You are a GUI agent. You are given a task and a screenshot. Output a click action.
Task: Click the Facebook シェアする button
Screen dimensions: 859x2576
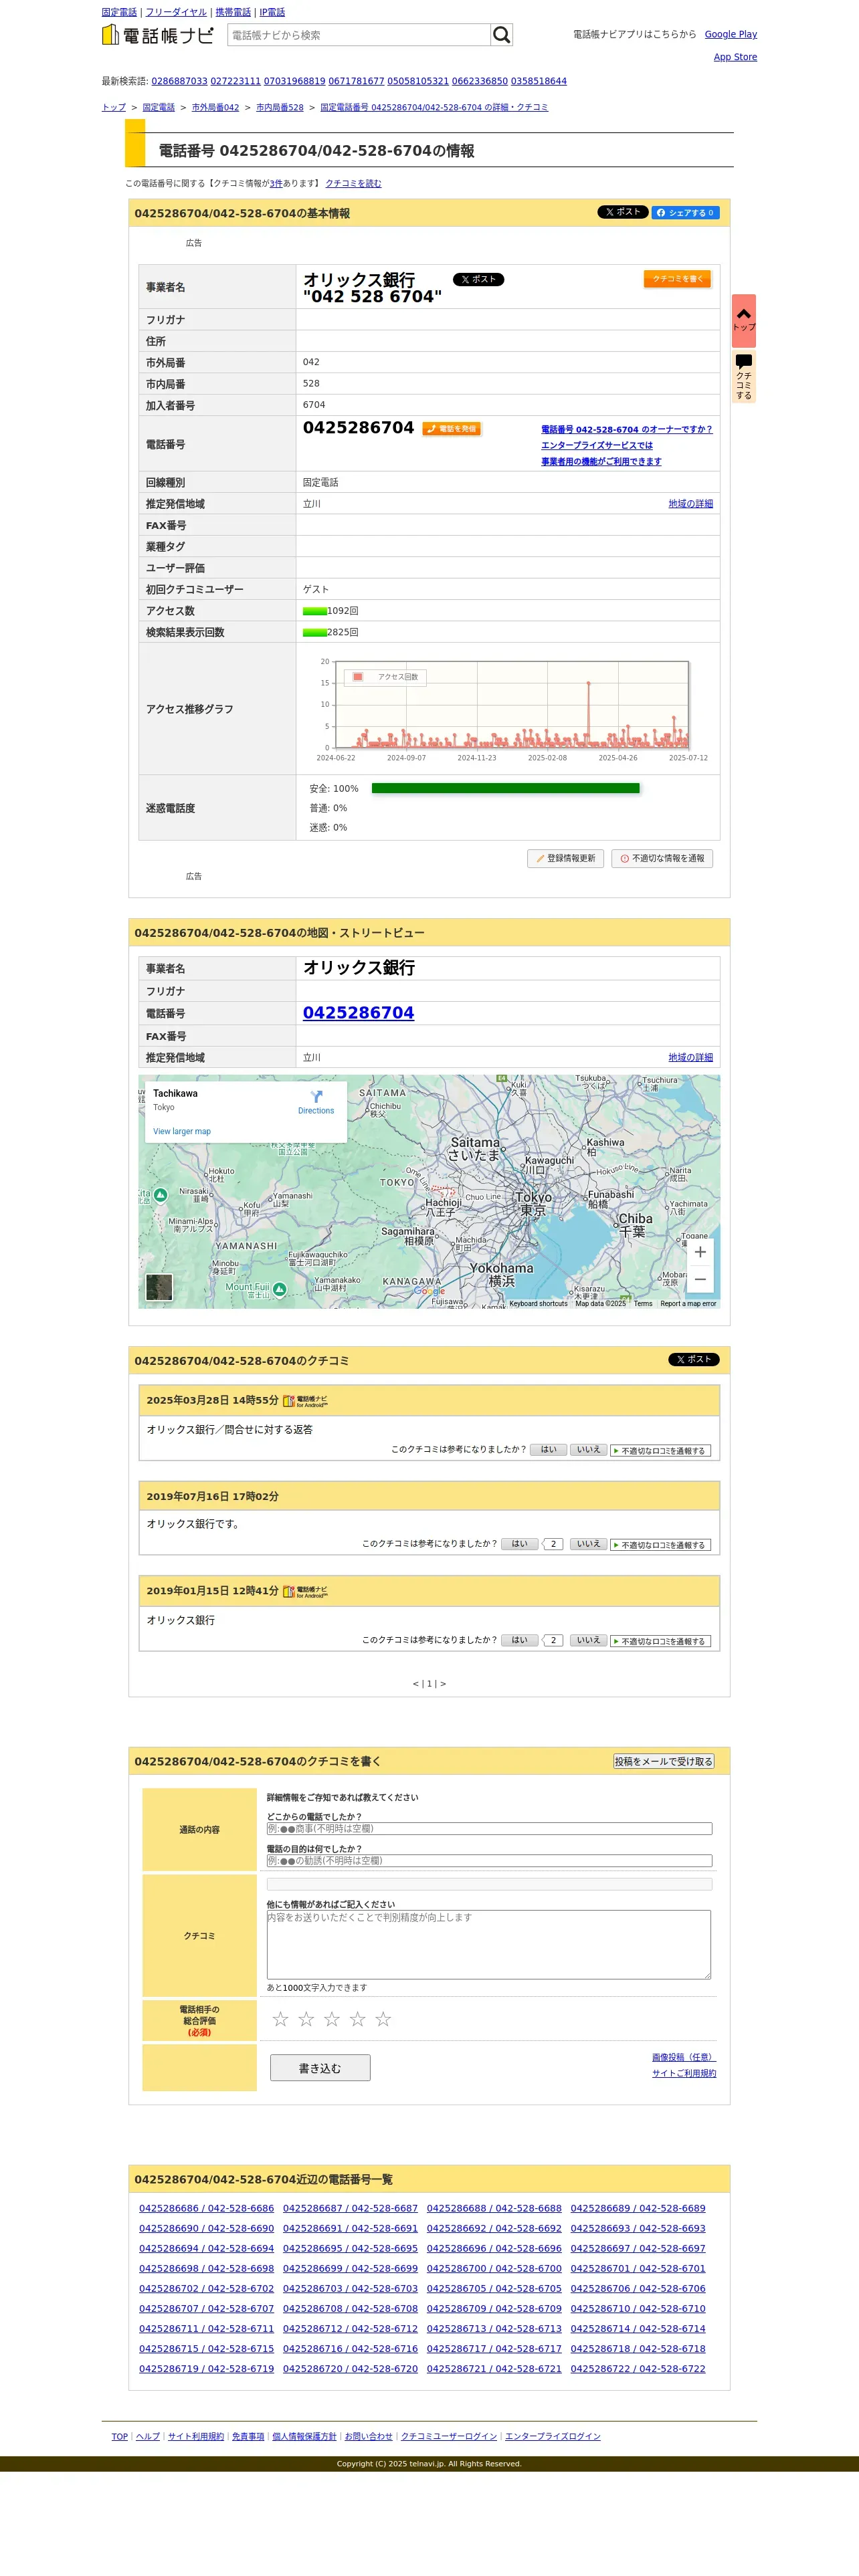point(686,212)
